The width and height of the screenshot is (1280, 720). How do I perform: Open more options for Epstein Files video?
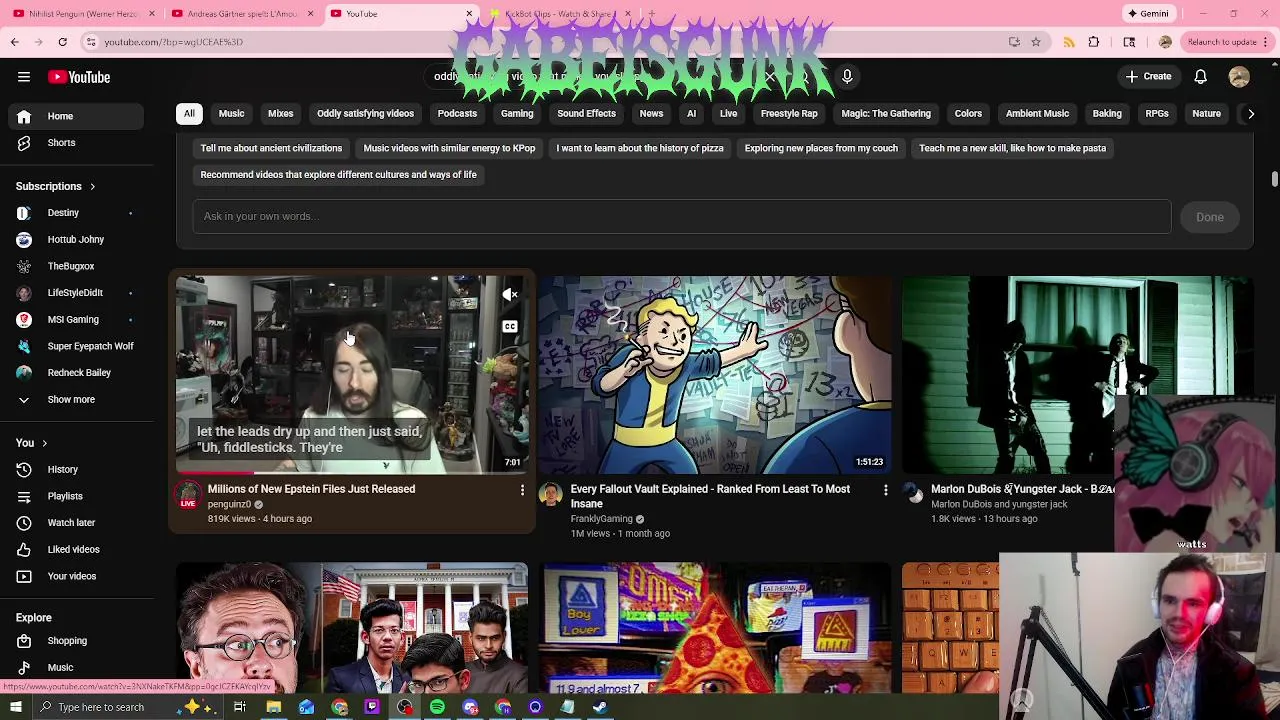tap(522, 490)
